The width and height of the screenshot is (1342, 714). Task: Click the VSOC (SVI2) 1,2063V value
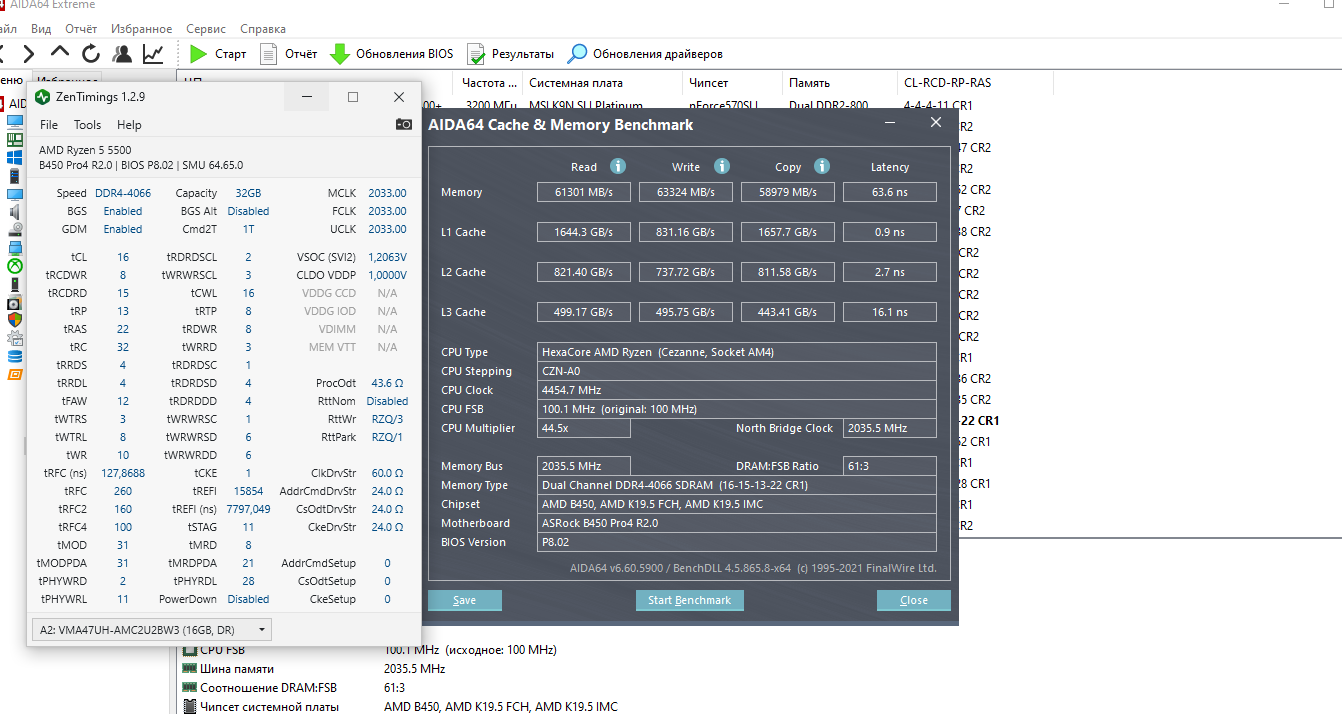pyautogui.click(x=388, y=257)
